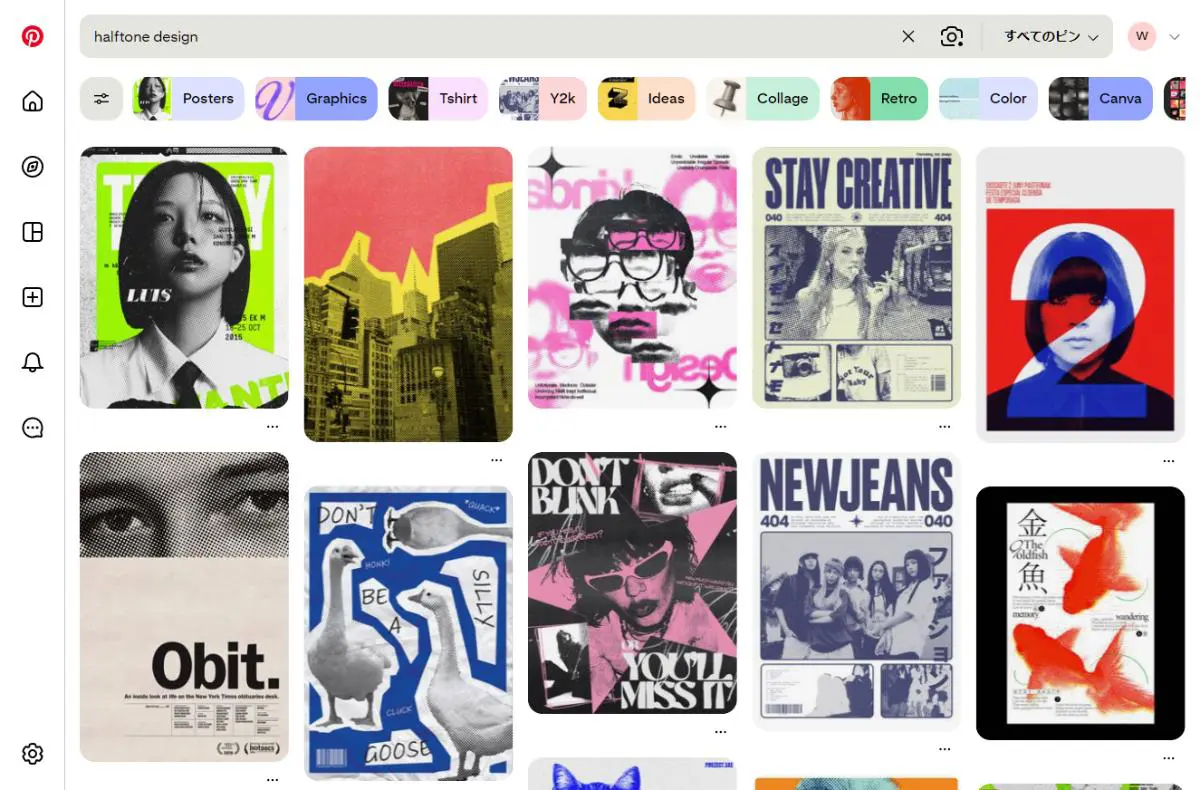Viewport: 1200px width, 790px height.
Task: Open the Obit. poster pin
Action: pyautogui.click(x=184, y=607)
